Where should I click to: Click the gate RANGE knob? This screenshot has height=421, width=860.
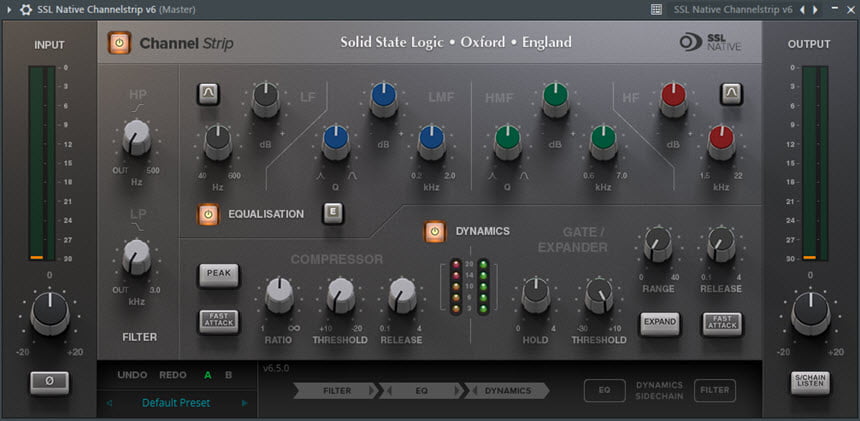658,243
